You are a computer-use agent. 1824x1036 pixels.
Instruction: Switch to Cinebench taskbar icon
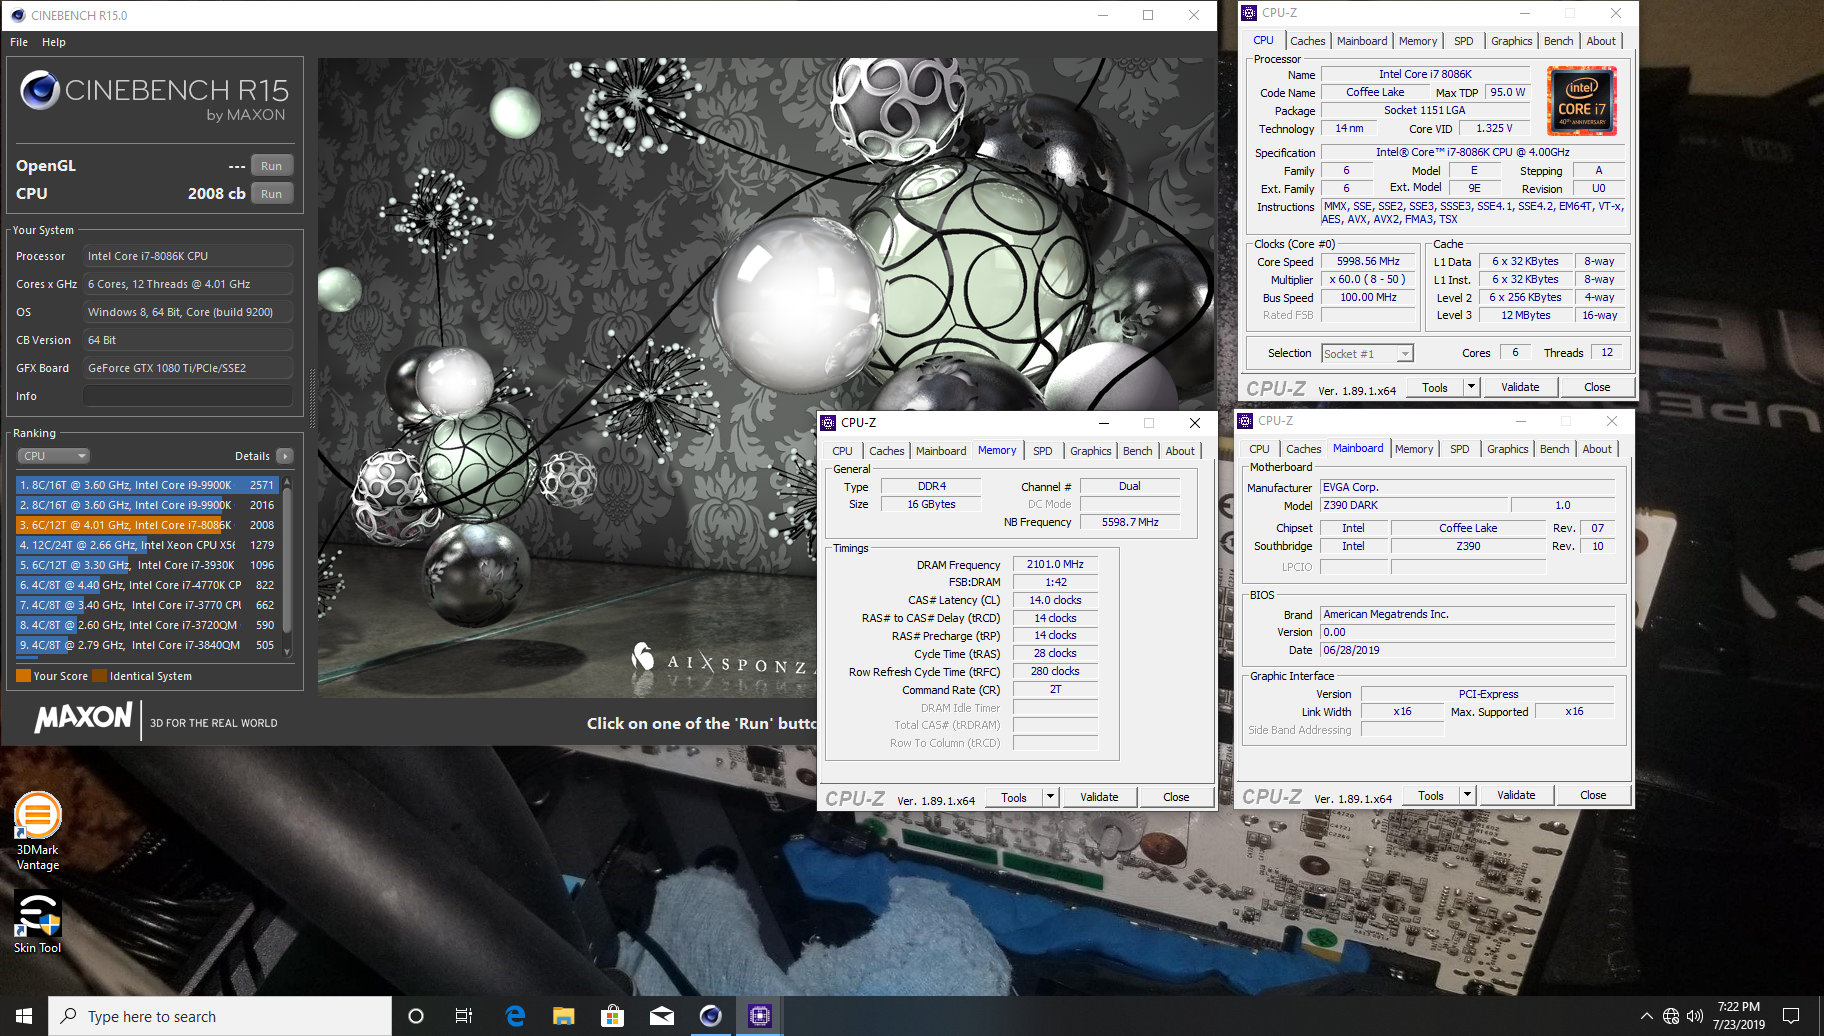pyautogui.click(x=710, y=1016)
